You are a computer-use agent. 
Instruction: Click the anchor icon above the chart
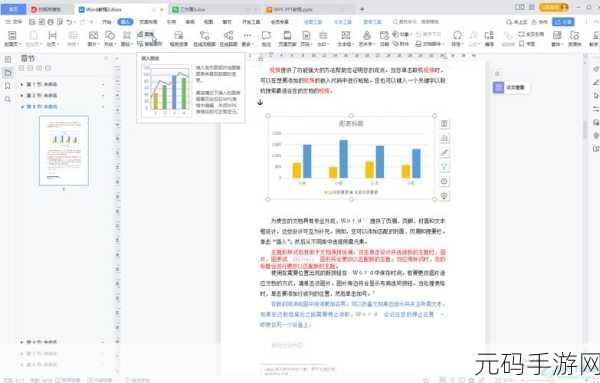(260, 102)
